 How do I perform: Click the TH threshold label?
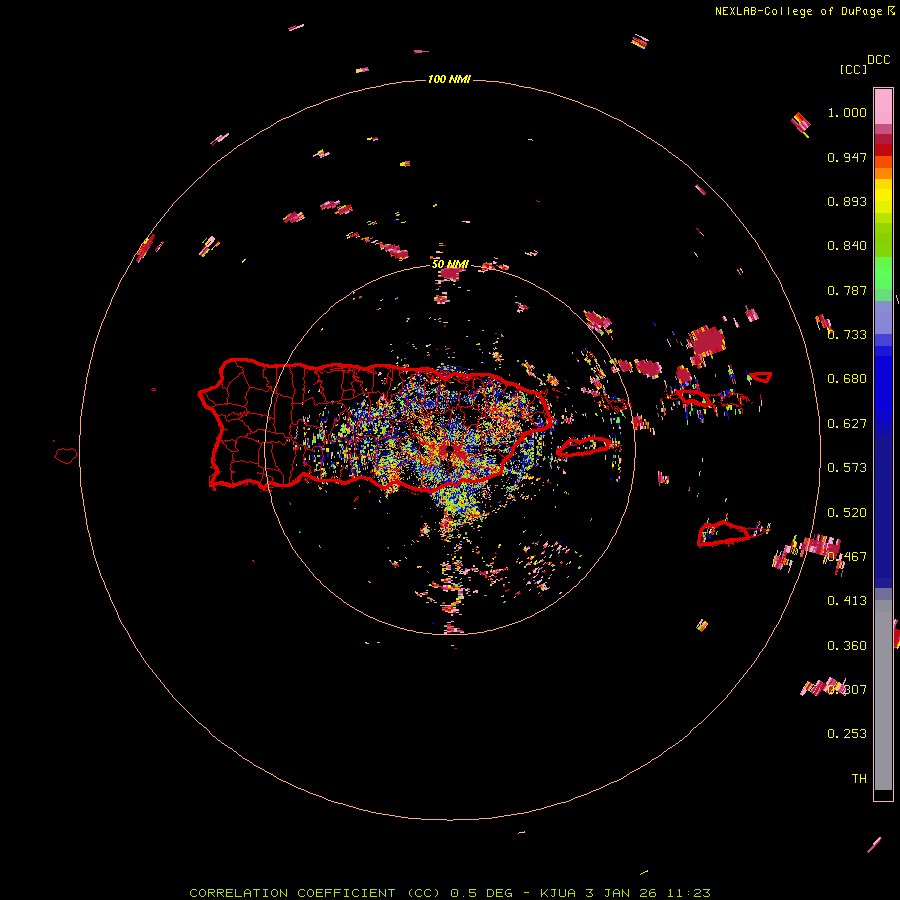point(859,779)
